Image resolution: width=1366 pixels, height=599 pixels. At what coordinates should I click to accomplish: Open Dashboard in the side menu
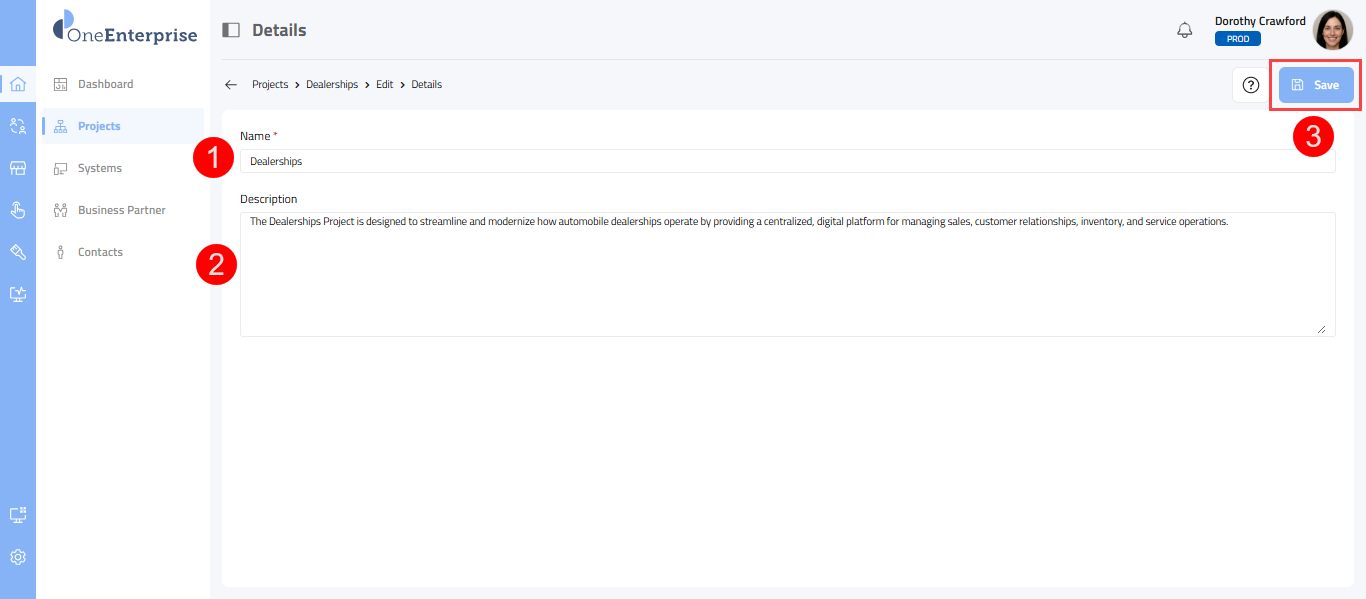pos(105,84)
